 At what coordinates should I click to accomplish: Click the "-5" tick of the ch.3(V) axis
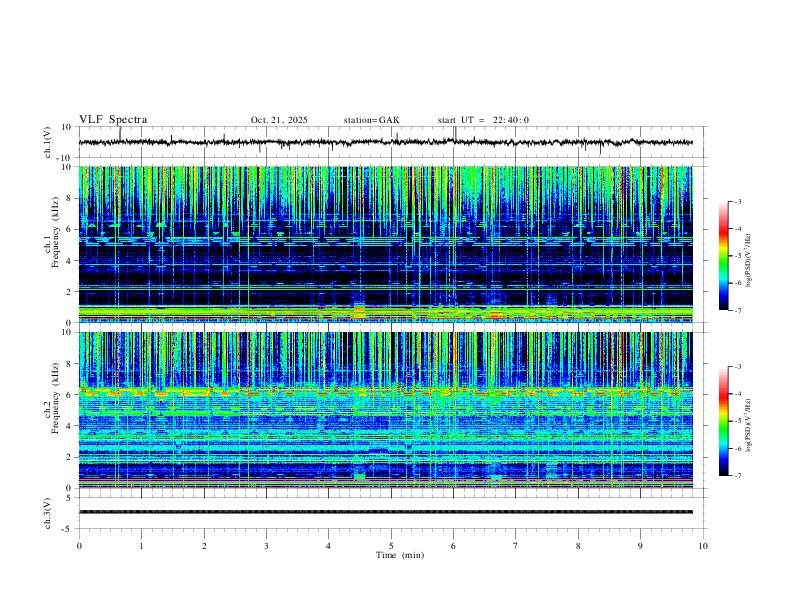(68, 529)
